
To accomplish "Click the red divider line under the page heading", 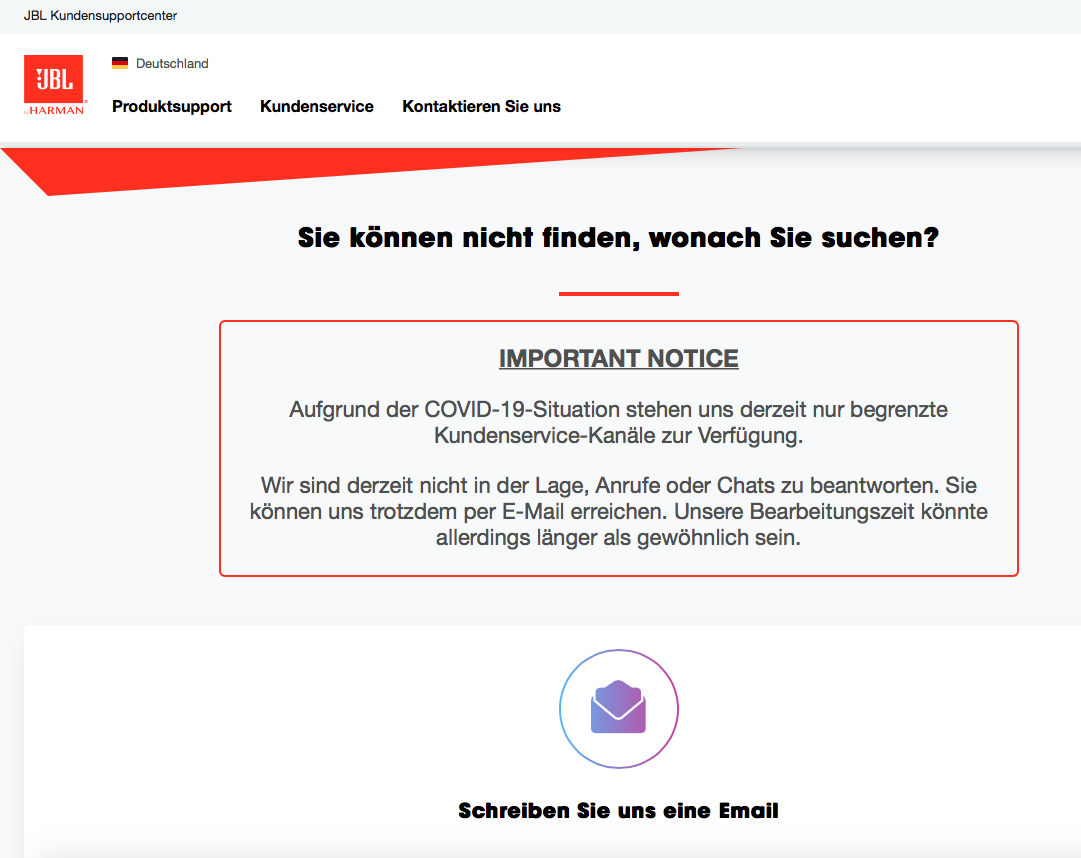I will point(618,291).
